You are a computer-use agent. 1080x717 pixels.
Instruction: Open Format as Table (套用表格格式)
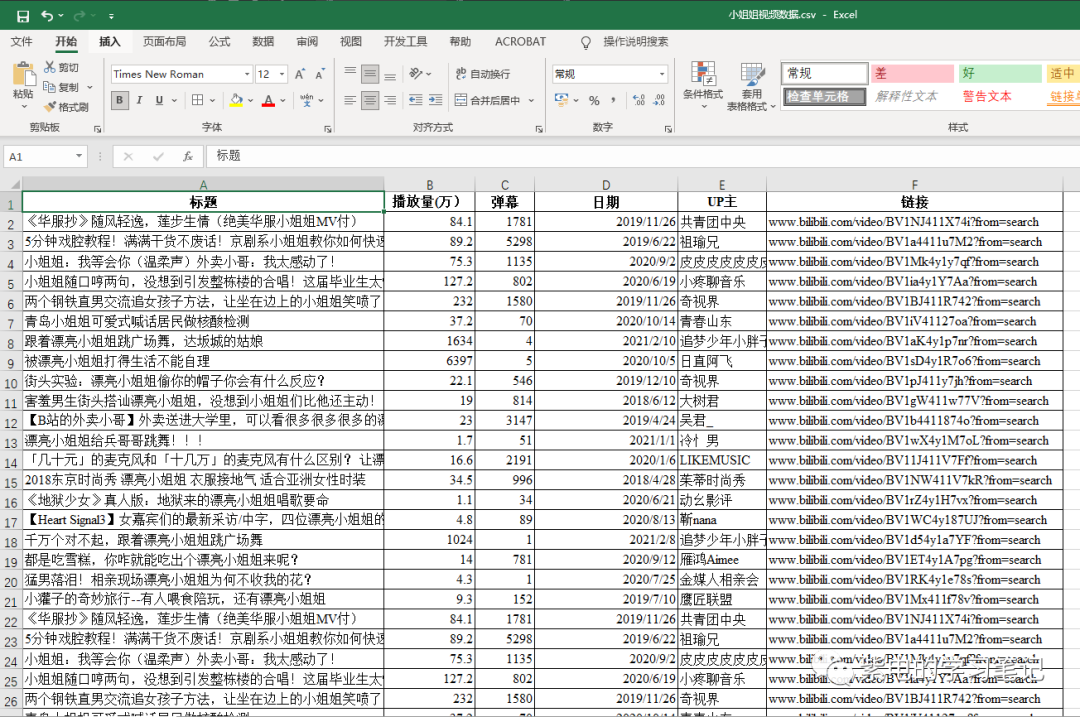pos(751,86)
